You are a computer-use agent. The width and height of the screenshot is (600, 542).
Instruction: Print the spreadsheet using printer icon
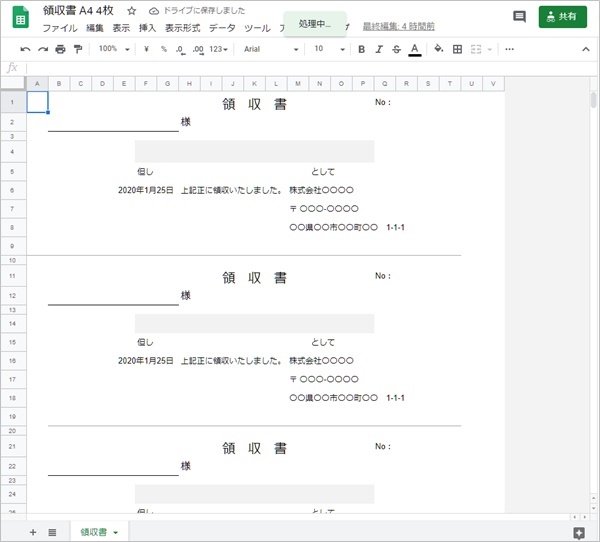tap(60, 49)
